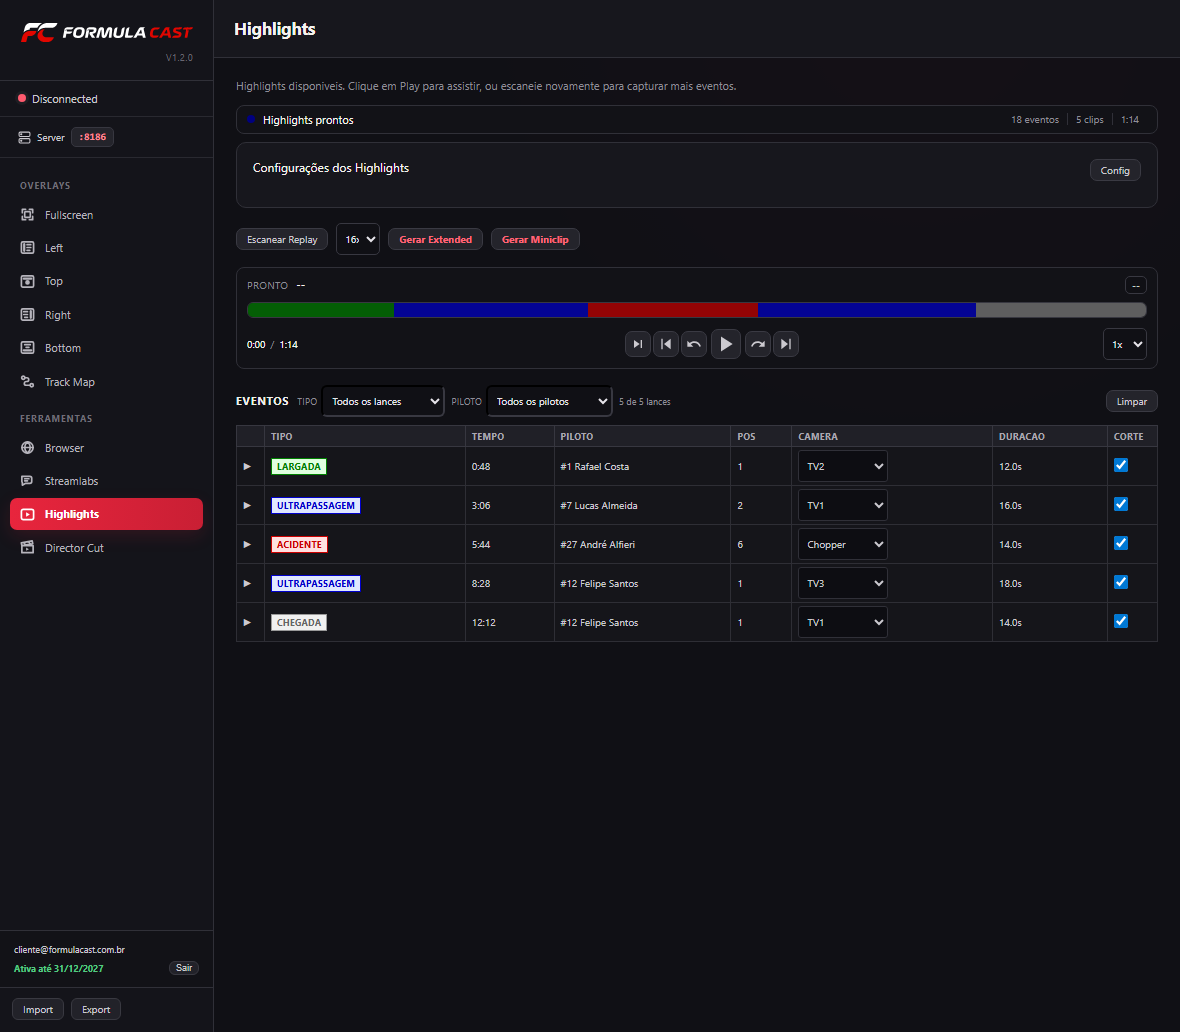Viewport: 1180px width, 1032px height.
Task: Seek to the red segment of the timeline
Action: [x=673, y=309]
